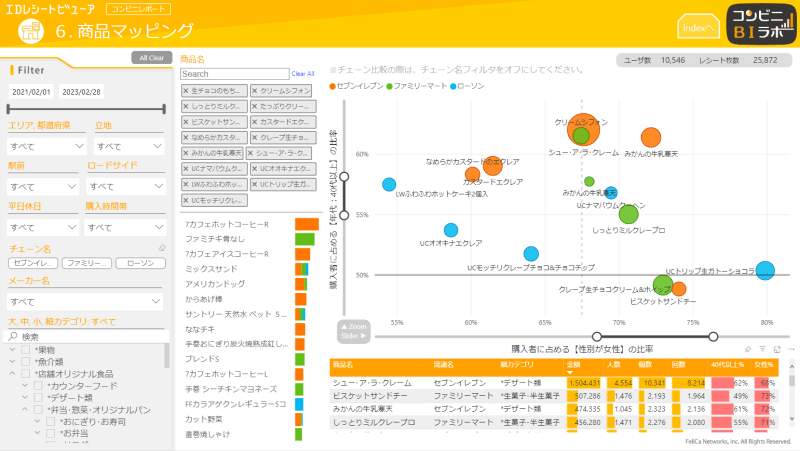800x451 pixels.
Task: Expand the *果物 tree node
Action: tap(12, 350)
